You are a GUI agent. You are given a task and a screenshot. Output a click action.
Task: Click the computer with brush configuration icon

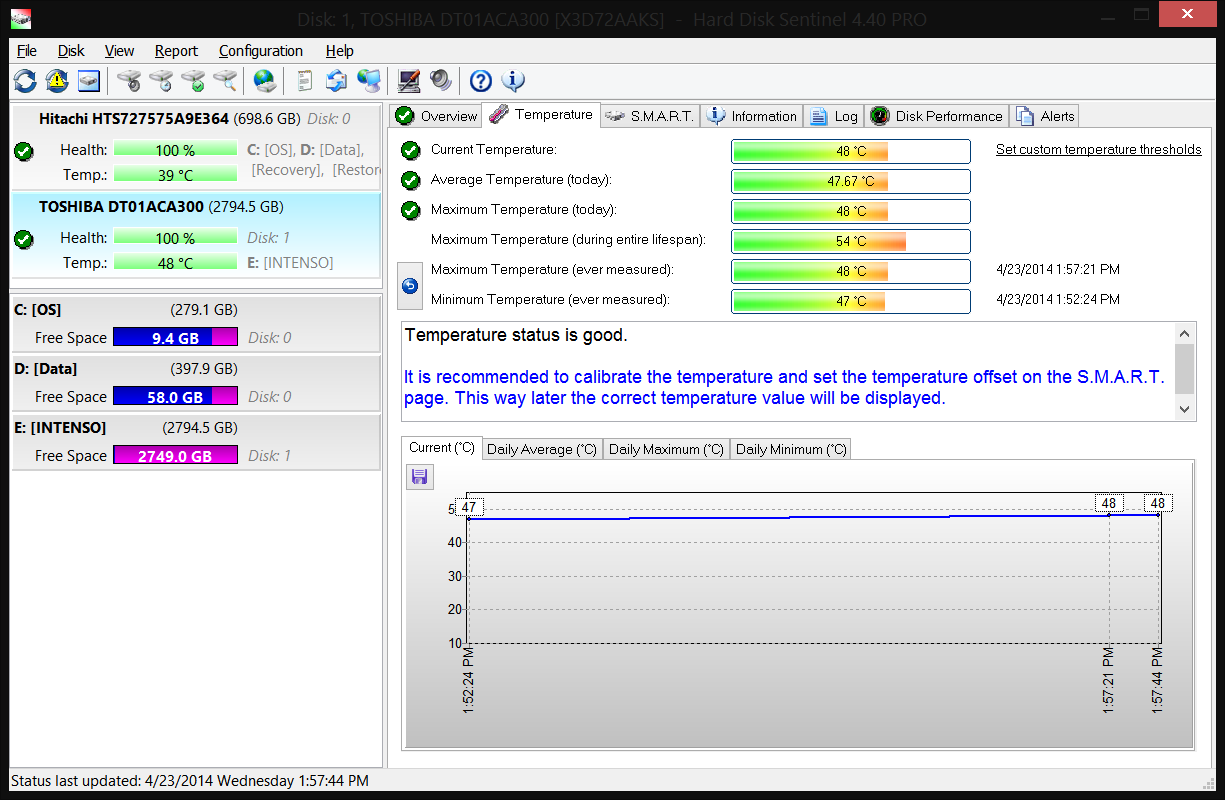coord(408,81)
